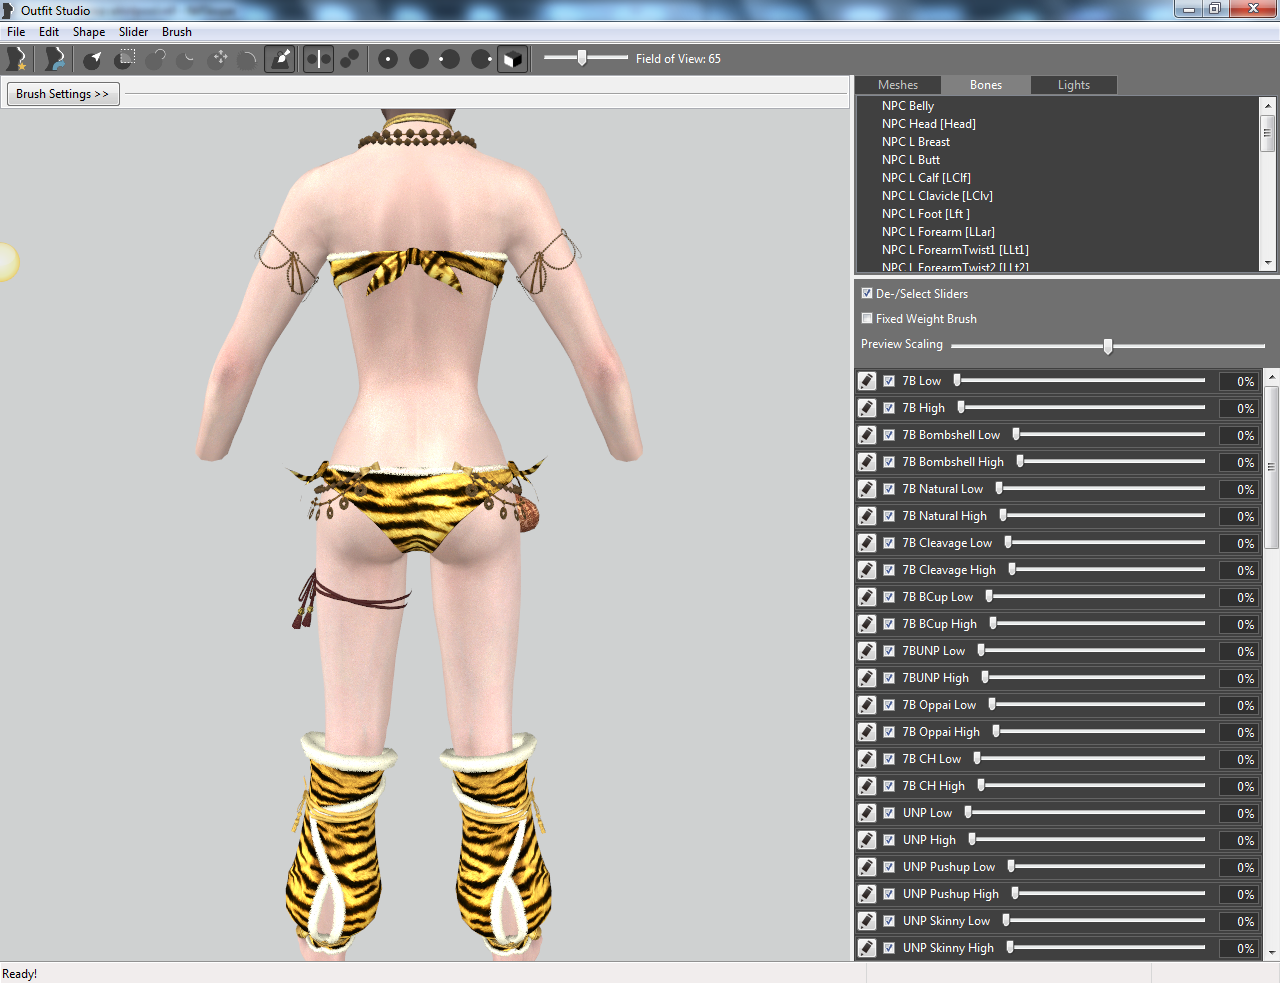The image size is (1280, 984).
Task: Open the Edit menu
Action: (x=49, y=32)
